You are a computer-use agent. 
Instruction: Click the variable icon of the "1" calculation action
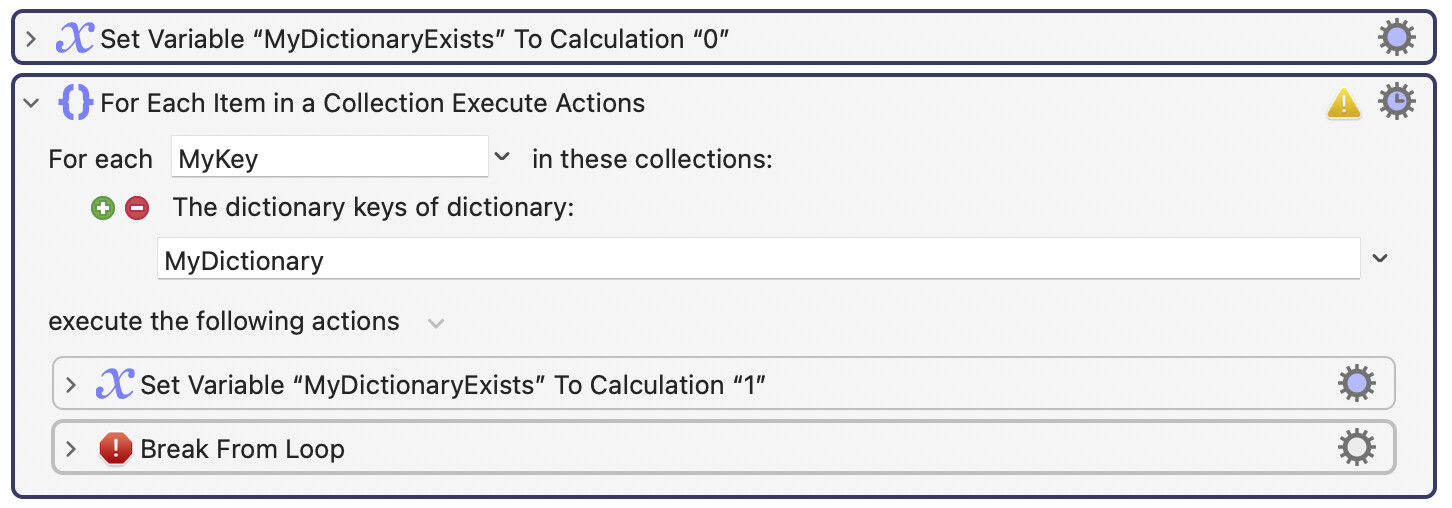click(115, 385)
